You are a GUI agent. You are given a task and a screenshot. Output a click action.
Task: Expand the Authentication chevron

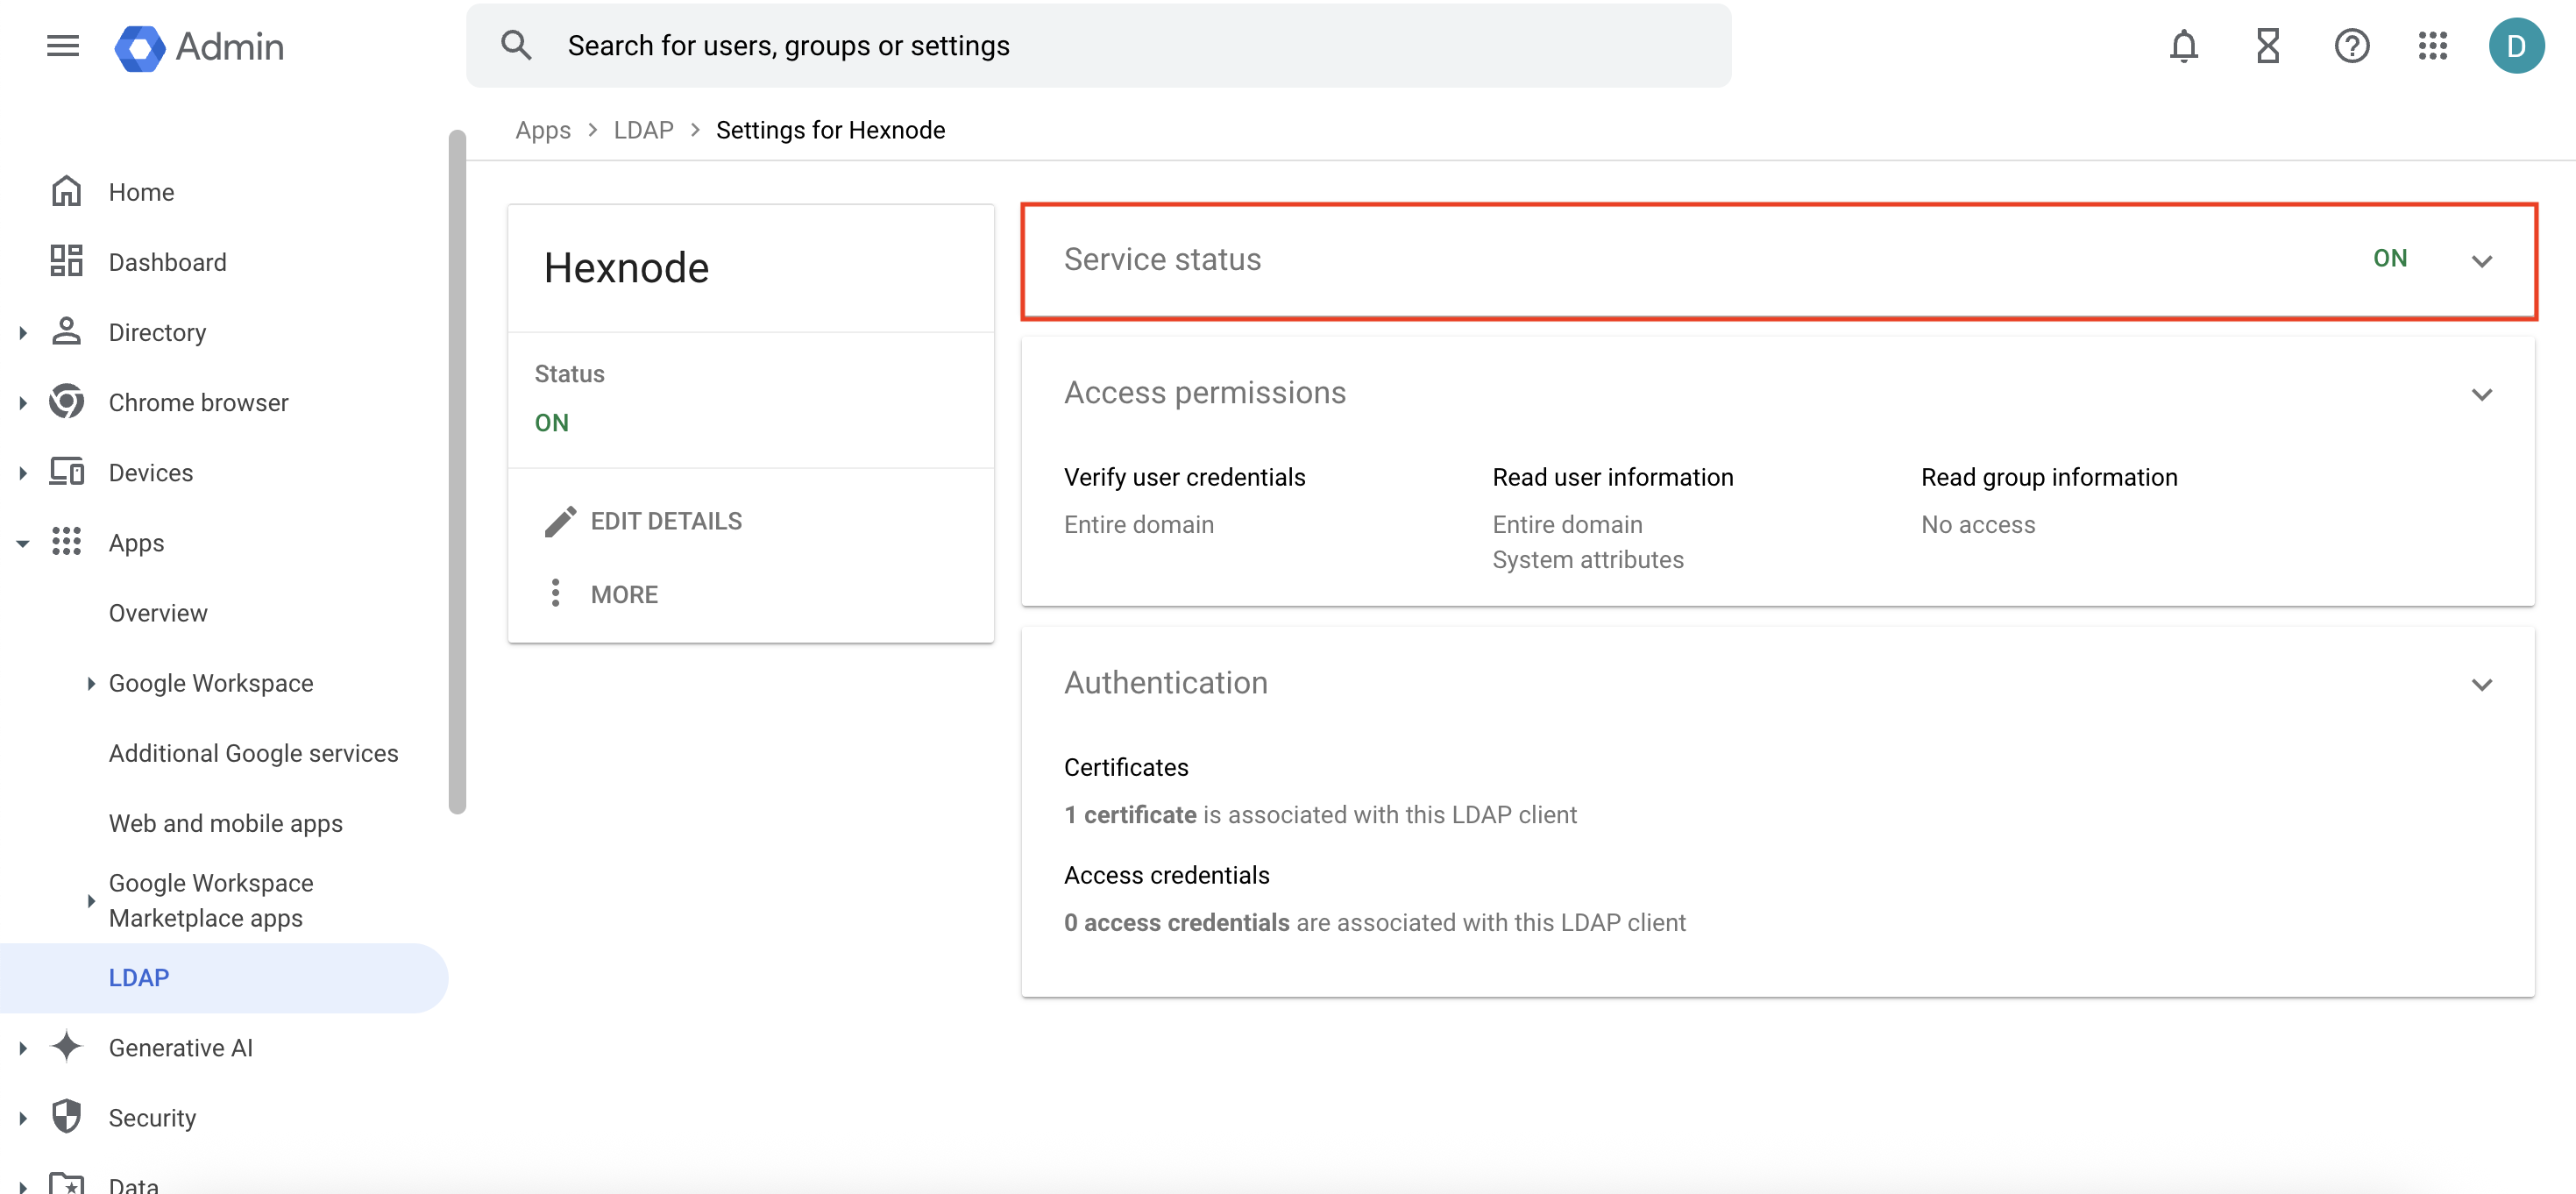coord(2481,684)
